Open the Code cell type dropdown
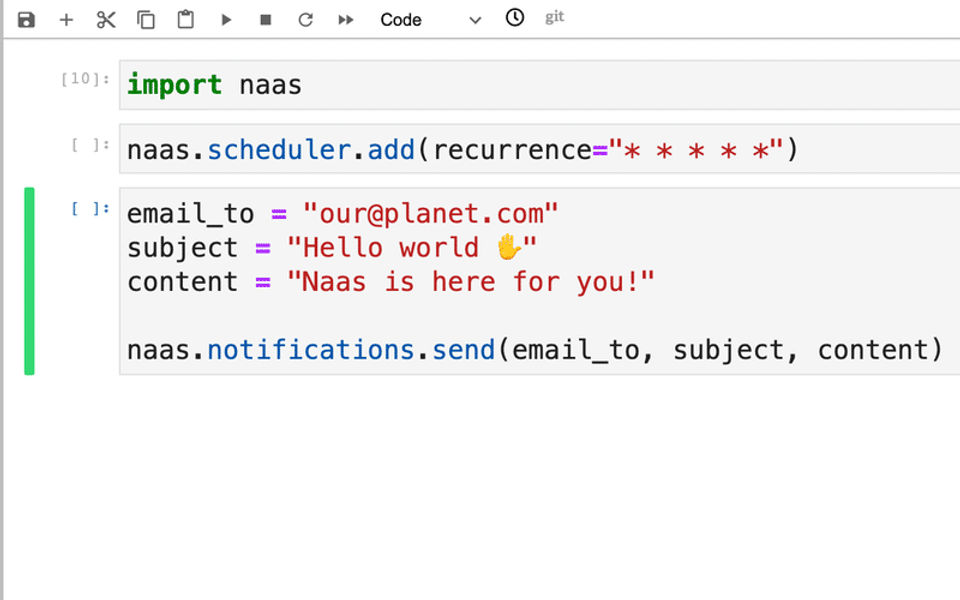Viewport: 960px width, 600px height. pos(430,20)
